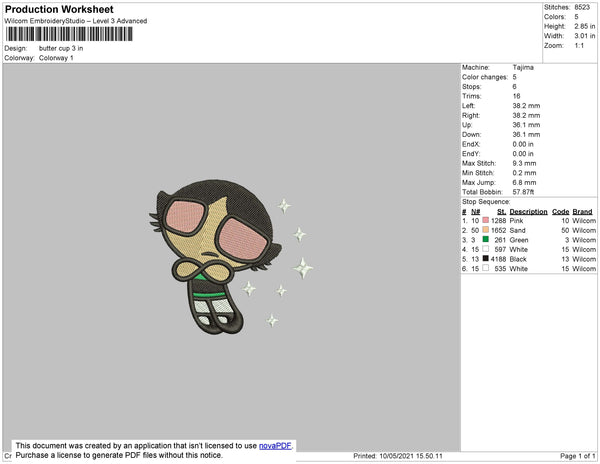Select stitch count '261' in Green row
600x464 pixels.
coord(501,240)
